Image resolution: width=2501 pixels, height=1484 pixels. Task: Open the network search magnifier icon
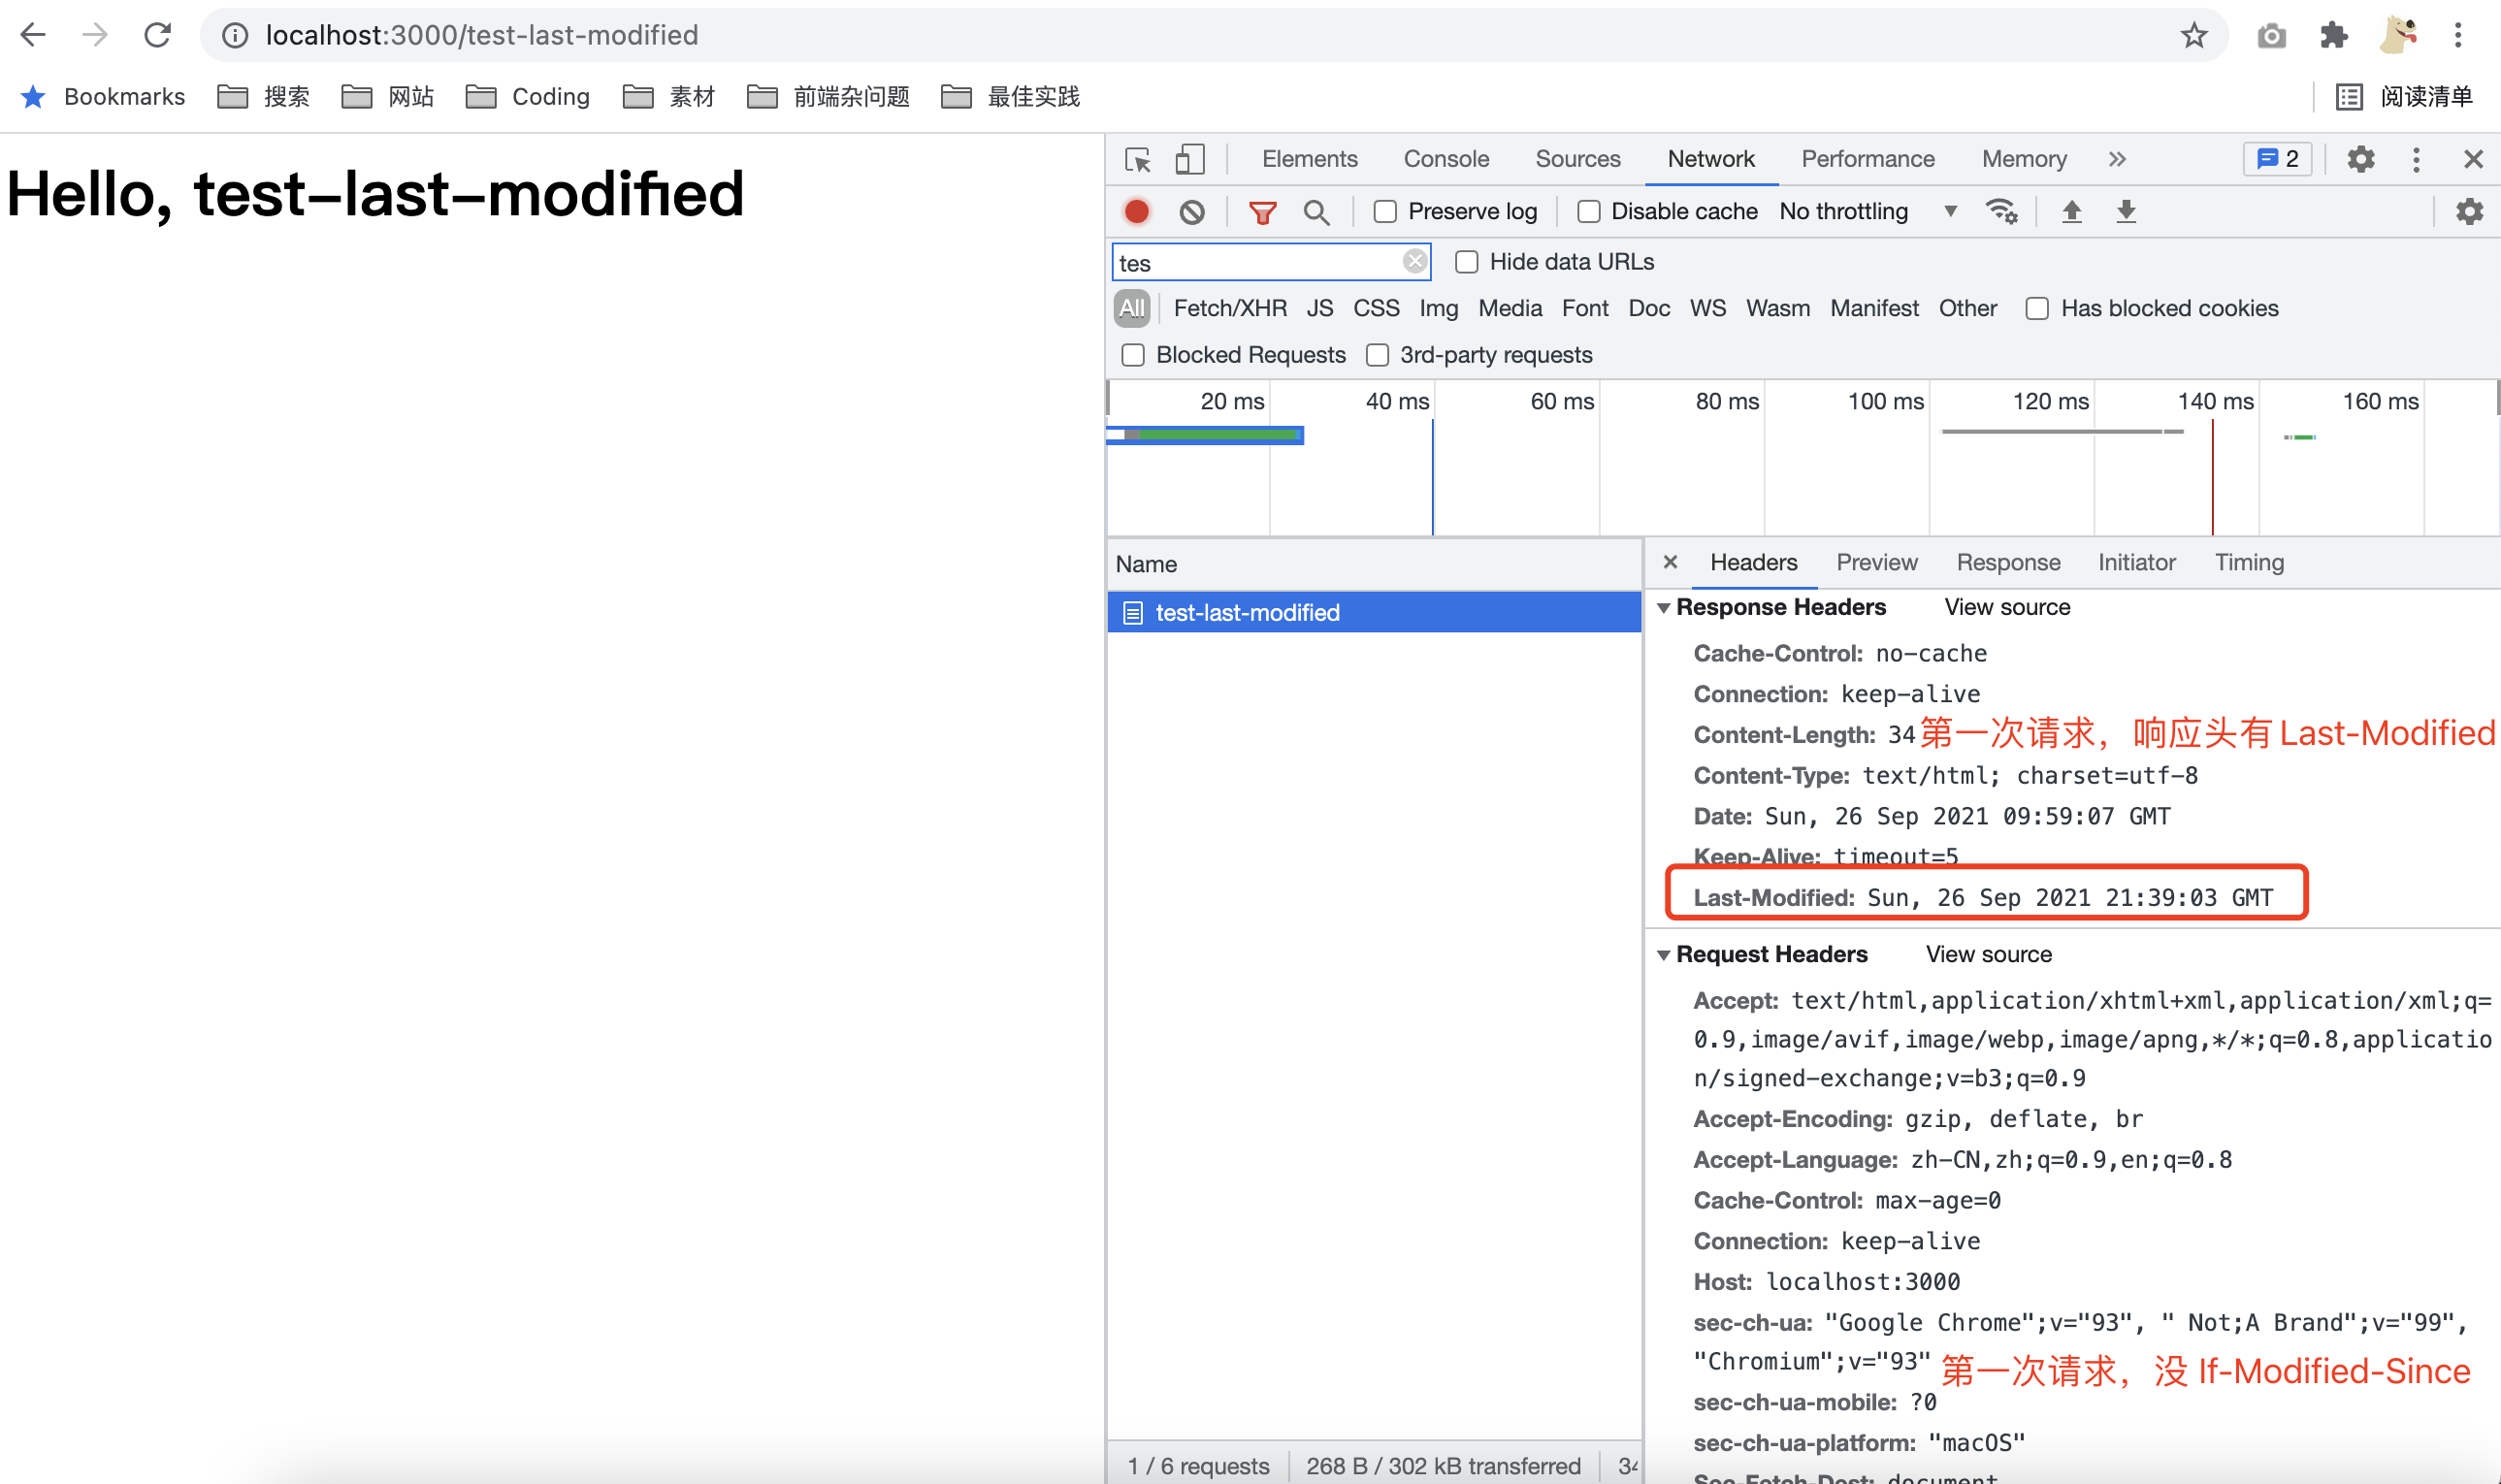pos(1316,211)
